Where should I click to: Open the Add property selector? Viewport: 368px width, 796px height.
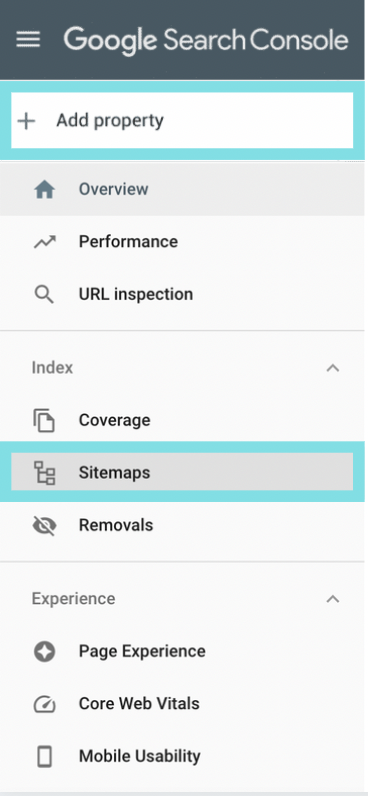[182, 120]
